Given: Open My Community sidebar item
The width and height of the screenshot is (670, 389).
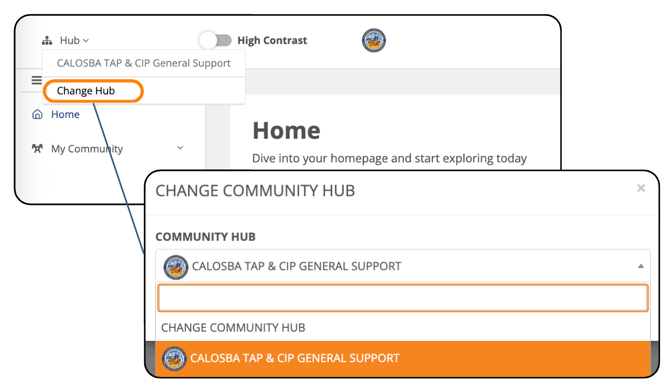Looking at the screenshot, I should coord(87,149).
